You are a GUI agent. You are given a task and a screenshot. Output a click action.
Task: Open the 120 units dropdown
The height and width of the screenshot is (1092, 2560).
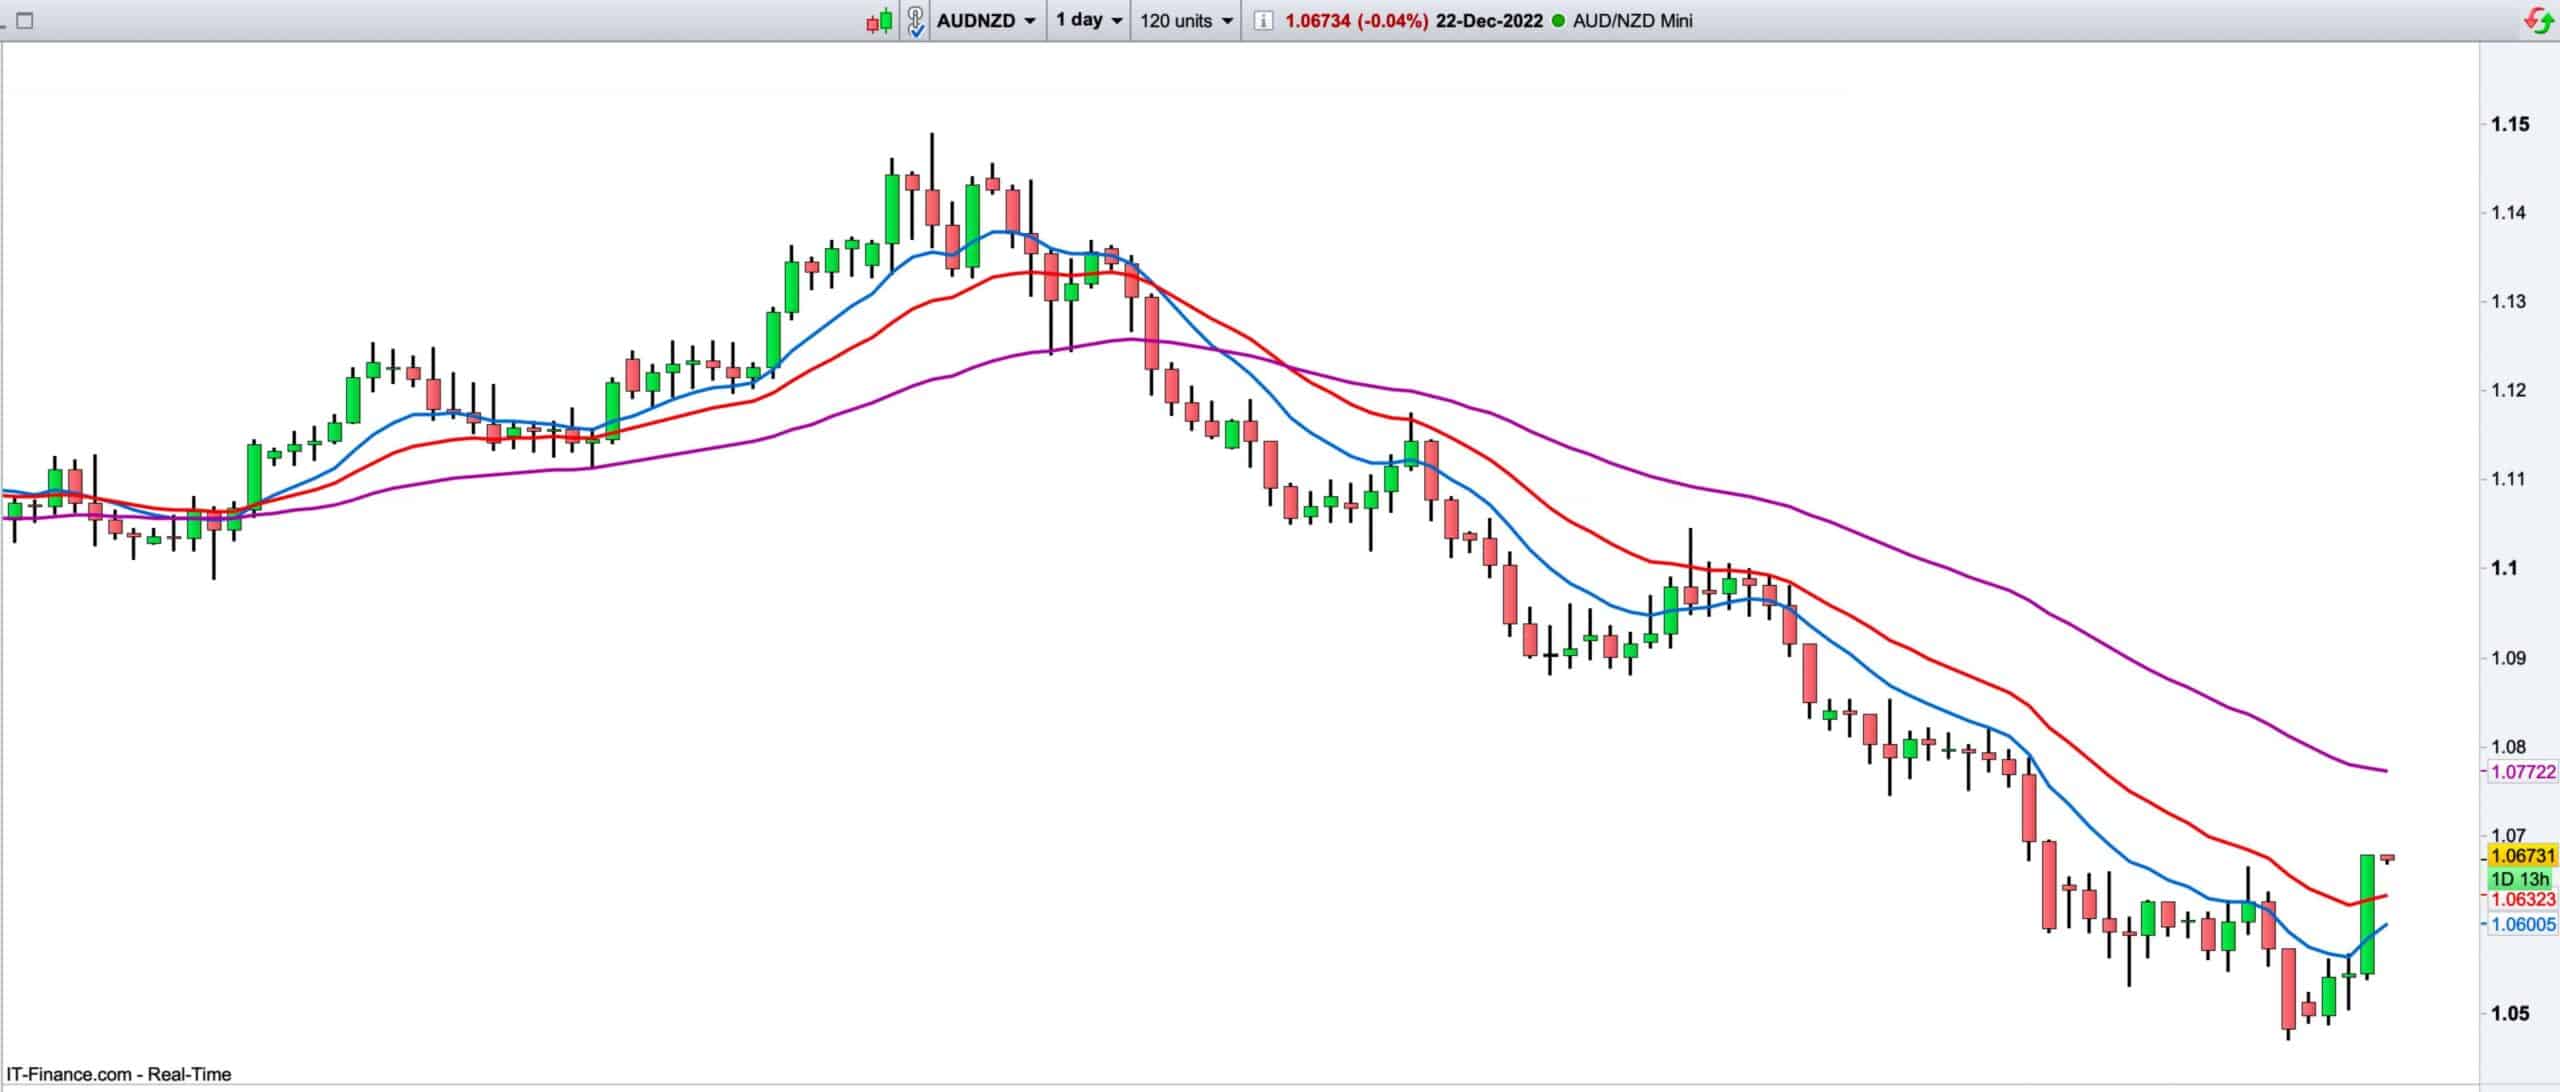pos(1185,21)
